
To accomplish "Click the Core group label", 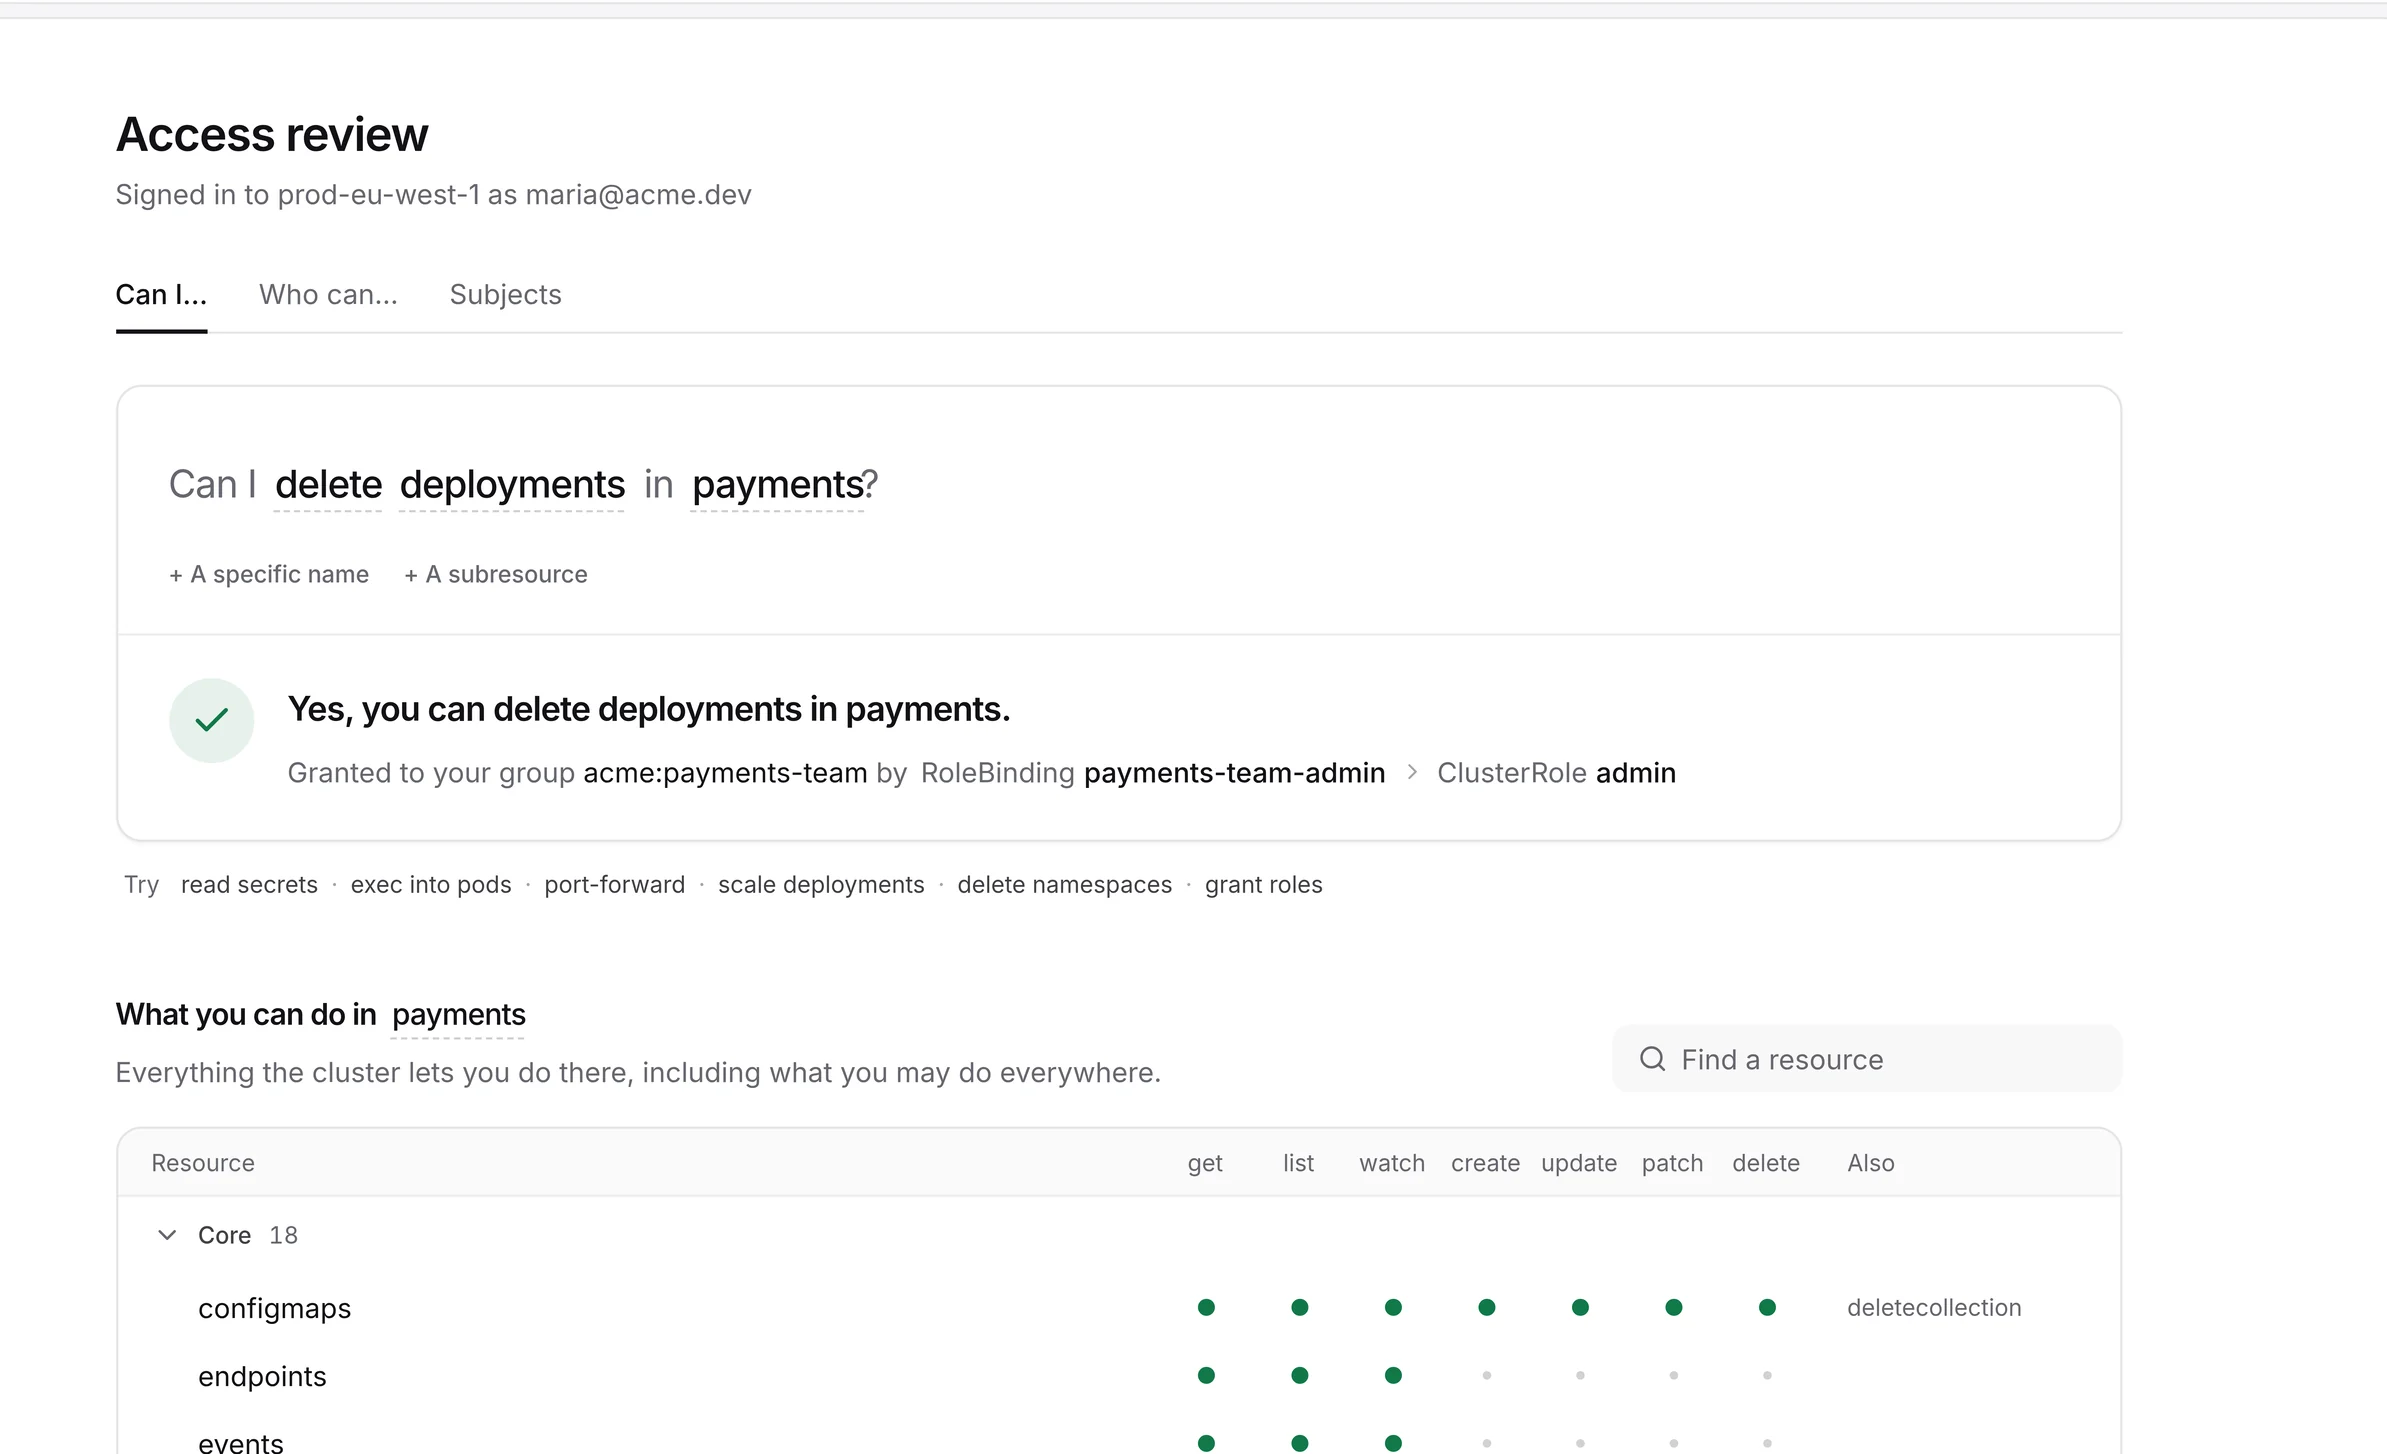I will [224, 1235].
